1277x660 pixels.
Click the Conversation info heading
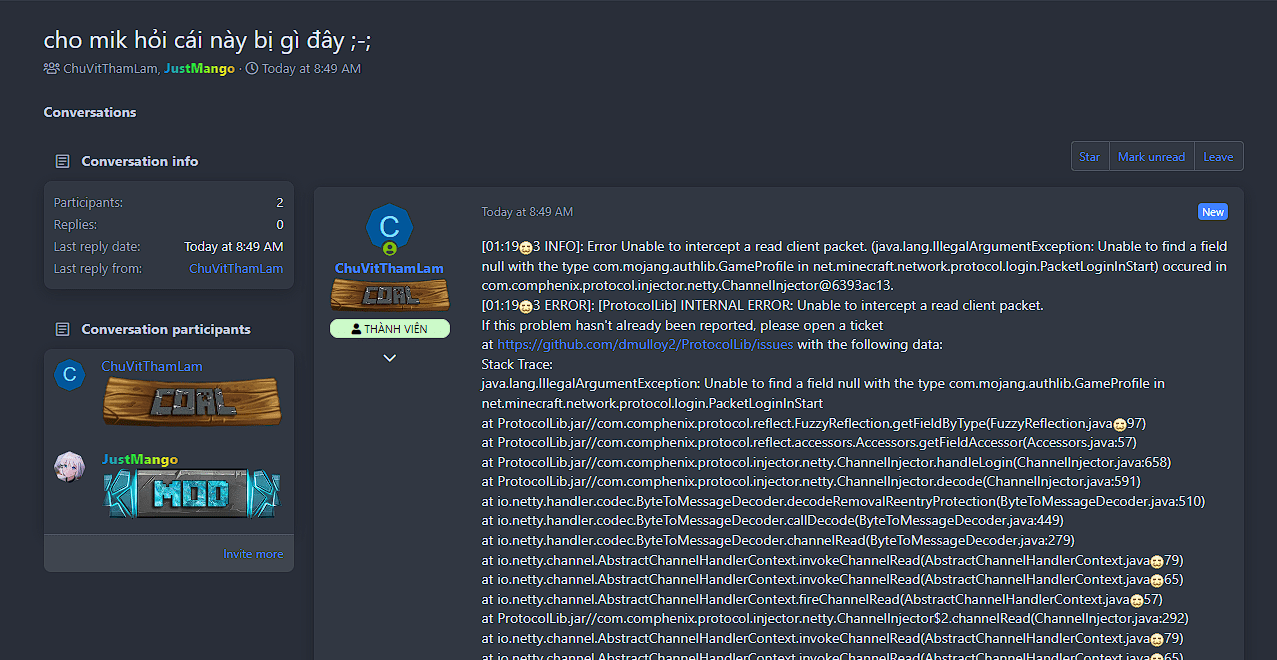(x=140, y=161)
